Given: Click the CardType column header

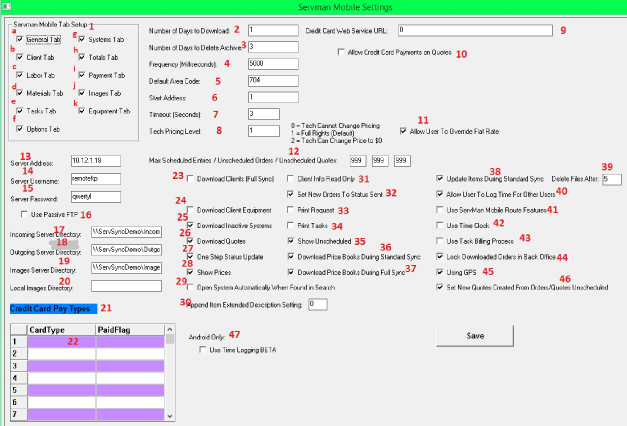Looking at the screenshot, I should 62,330.
